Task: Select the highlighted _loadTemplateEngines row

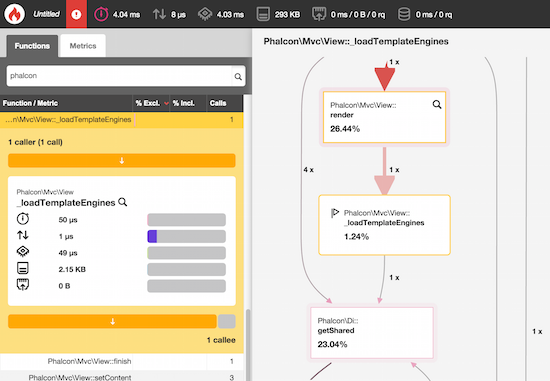Action: coord(122,120)
